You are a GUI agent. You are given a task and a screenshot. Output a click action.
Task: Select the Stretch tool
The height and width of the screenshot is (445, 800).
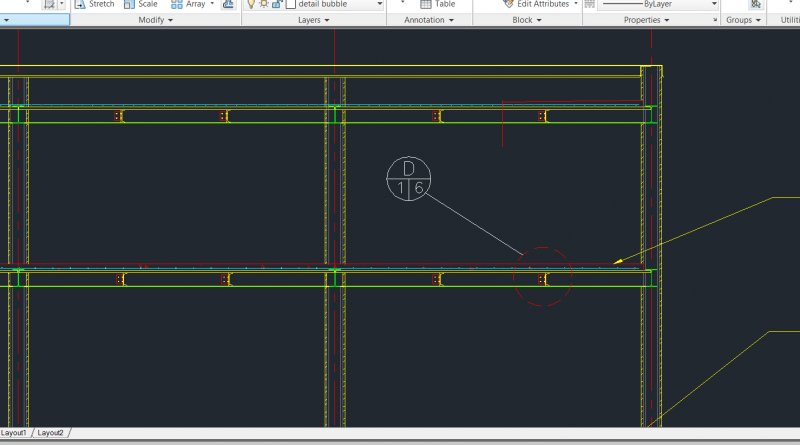[94, 4]
